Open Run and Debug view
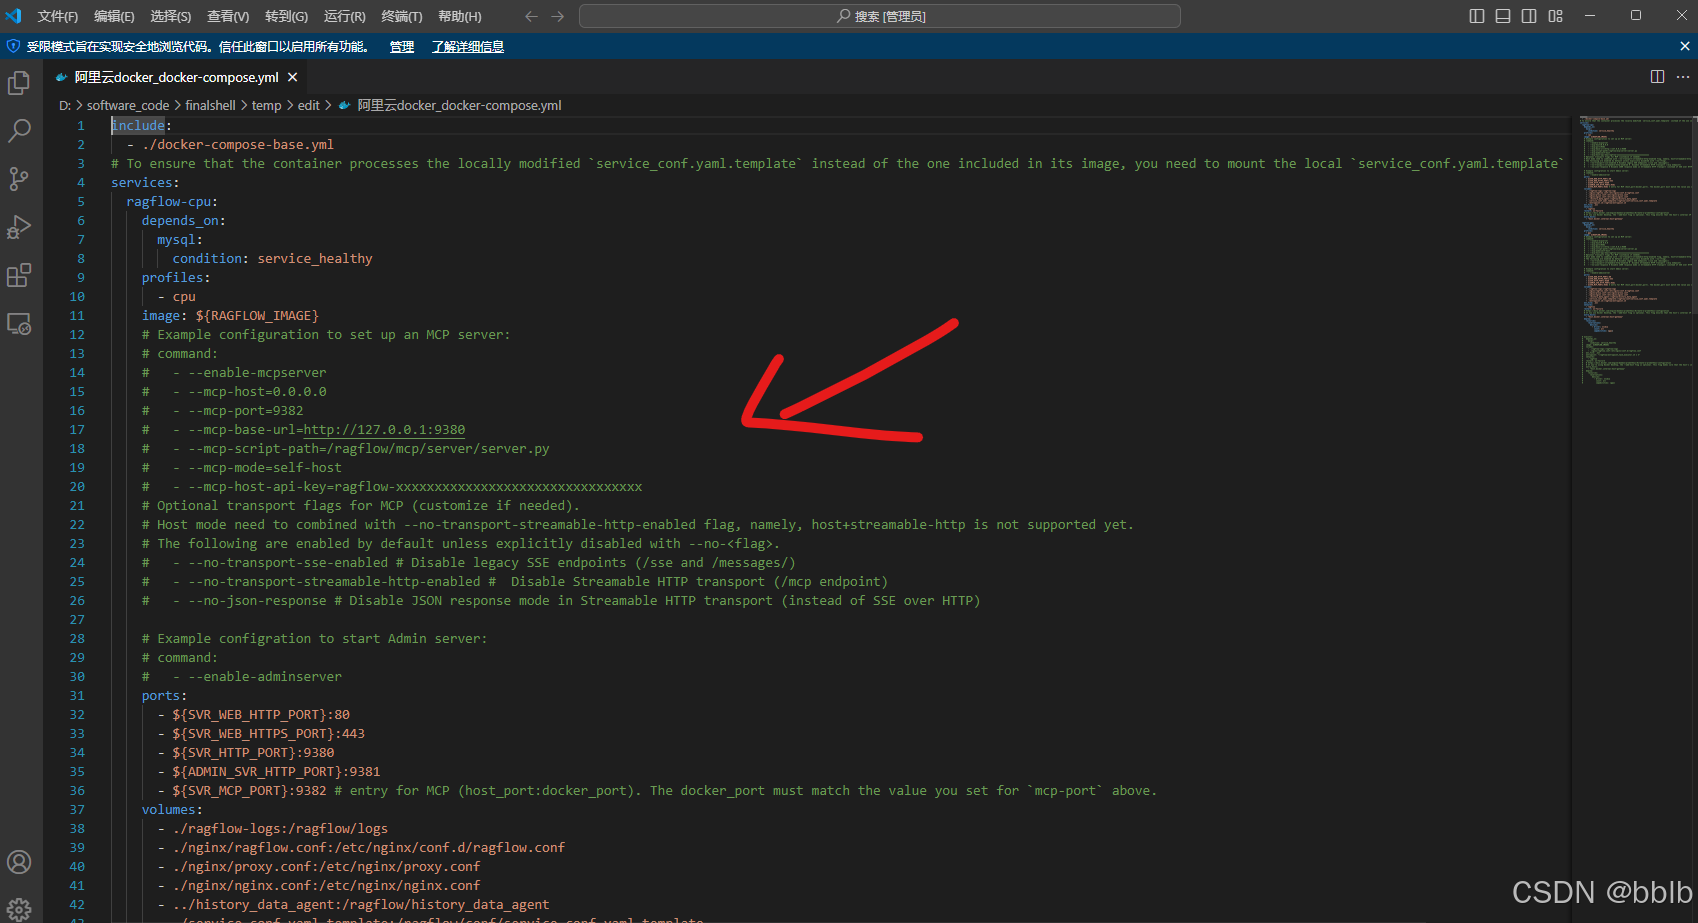This screenshot has height=923, width=1698. point(19,227)
